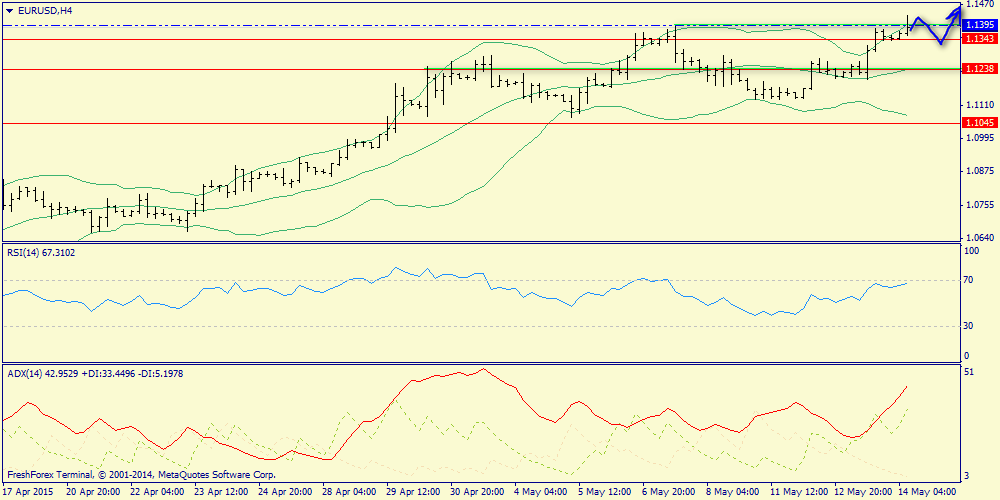Click the EURUSD,H4 chart title

pyautogui.click(x=44, y=10)
